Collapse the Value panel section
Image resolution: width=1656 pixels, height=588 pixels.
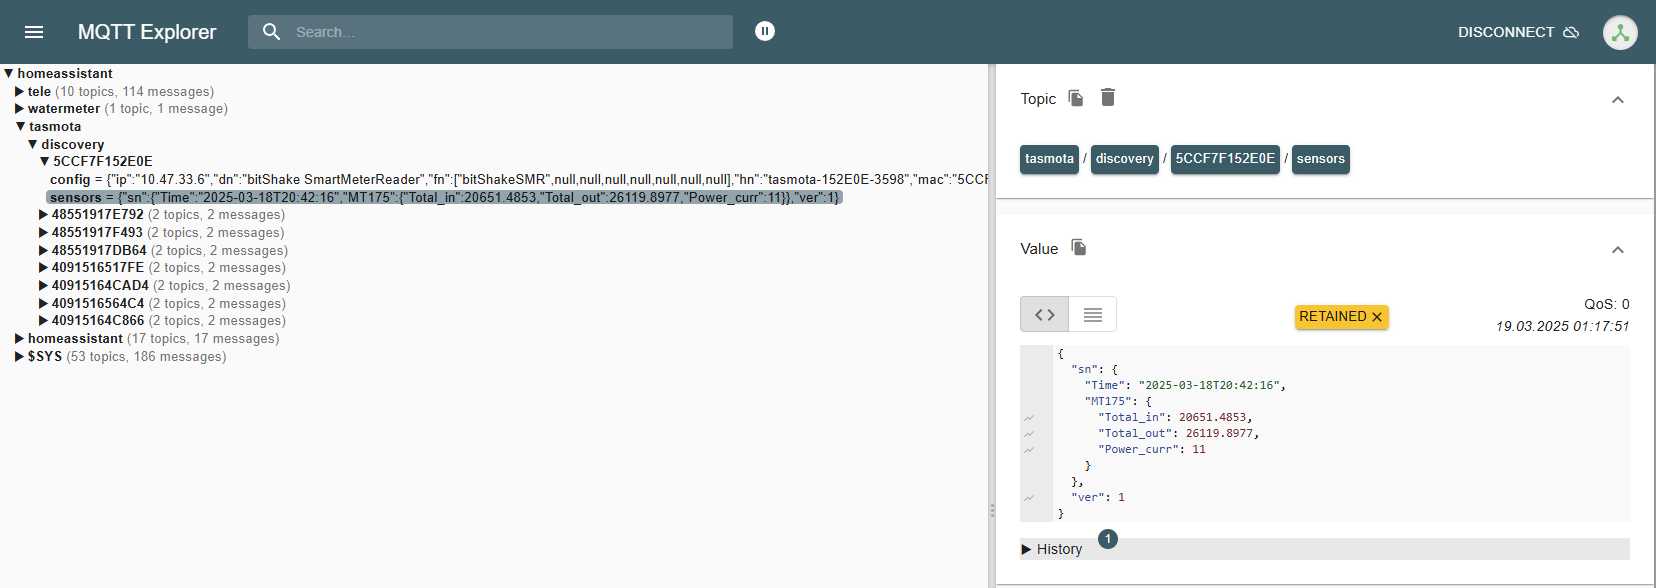coord(1617,250)
